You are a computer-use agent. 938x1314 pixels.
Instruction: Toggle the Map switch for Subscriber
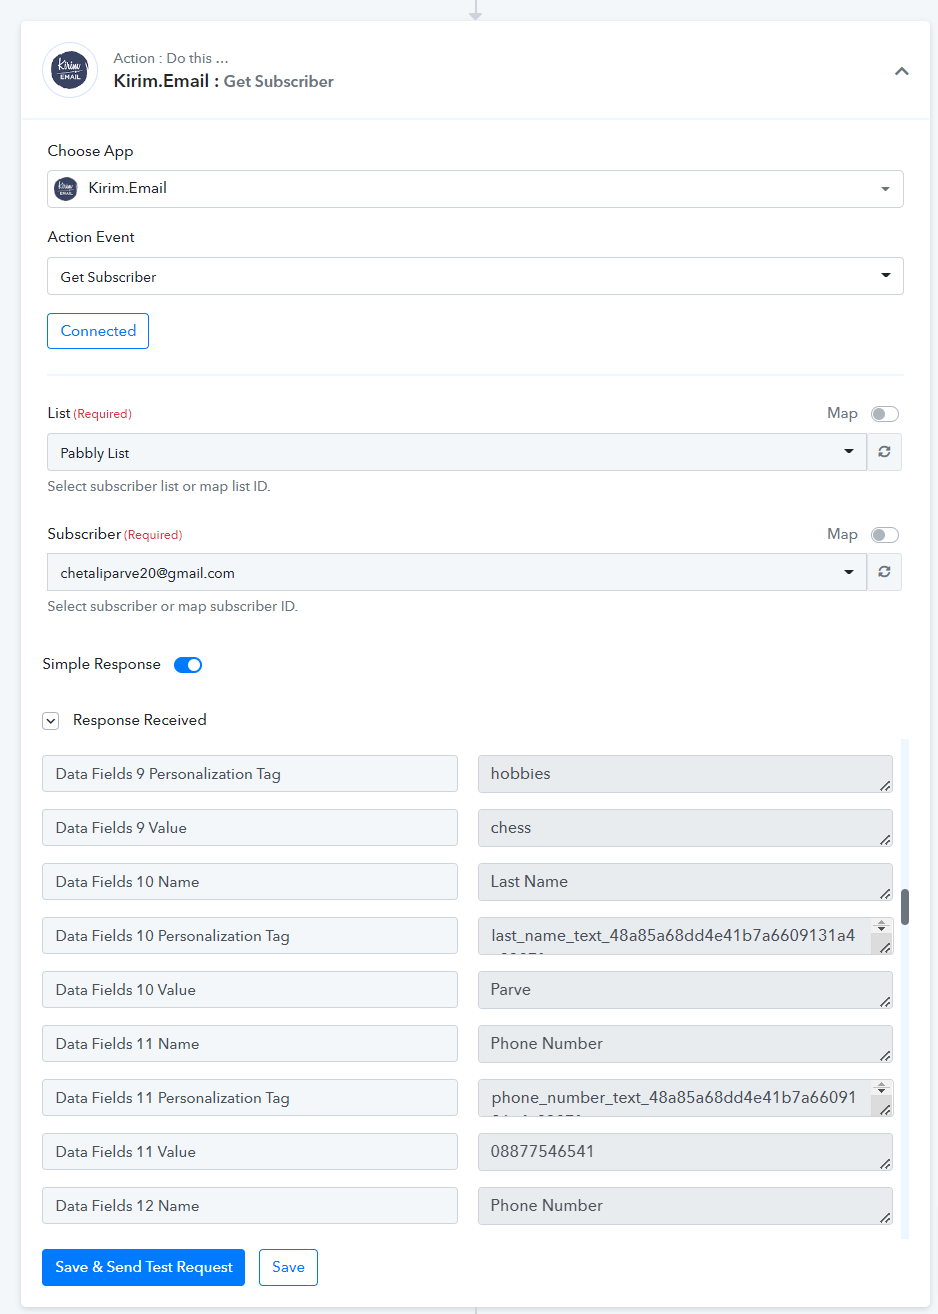885,535
